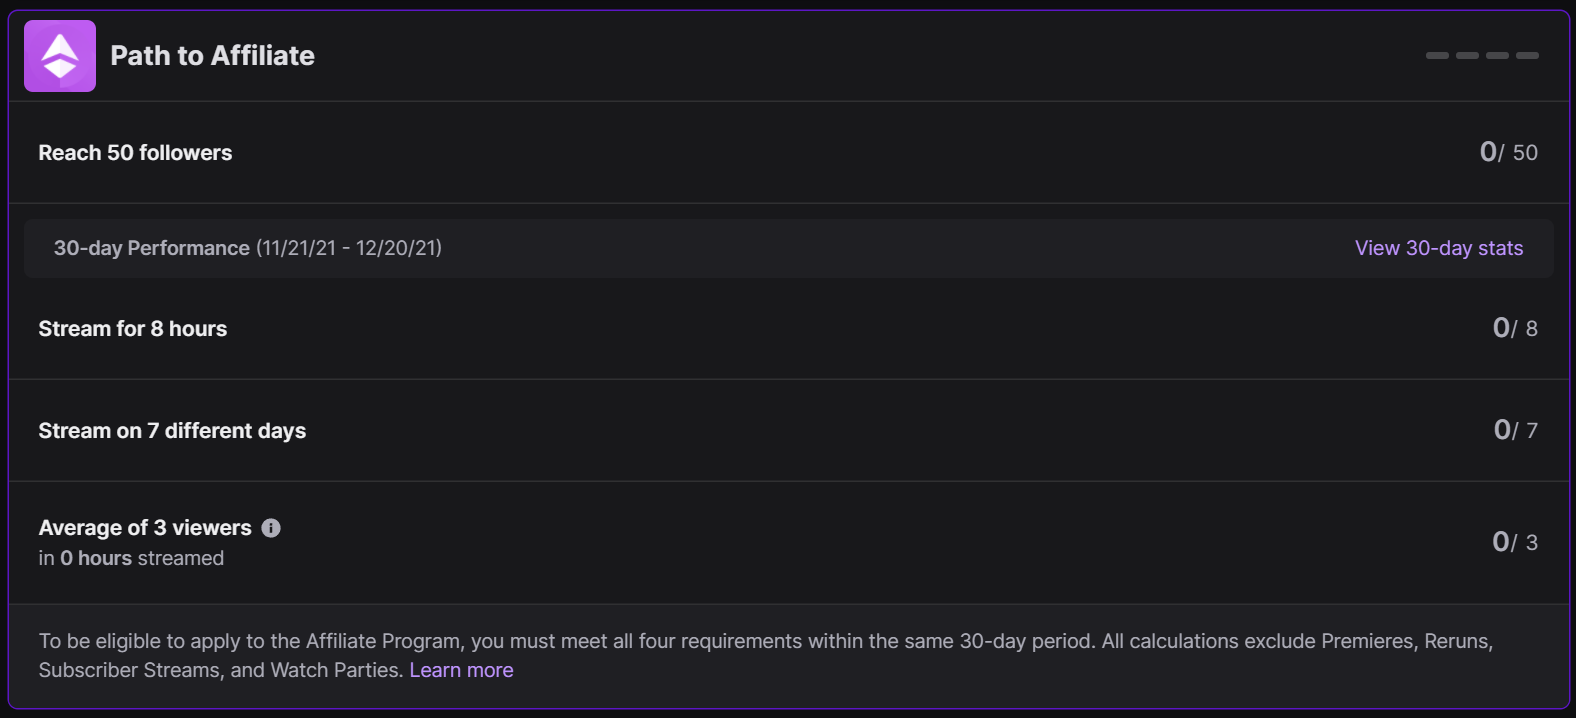Image resolution: width=1576 pixels, height=718 pixels.
Task: Click the 'in 0 hours streamed' subtext
Action: tap(131, 558)
